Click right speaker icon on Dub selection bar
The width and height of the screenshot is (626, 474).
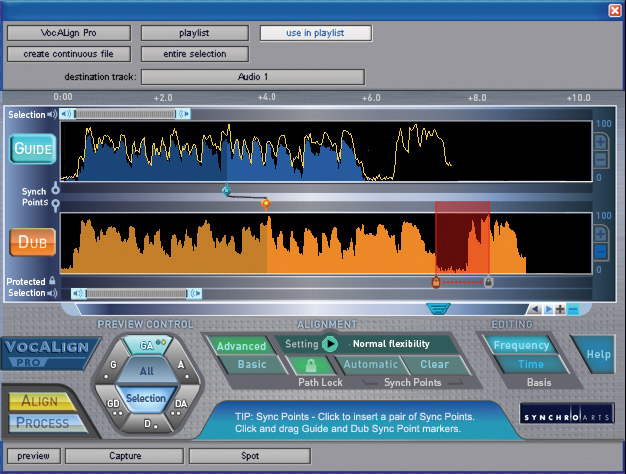tap(195, 294)
